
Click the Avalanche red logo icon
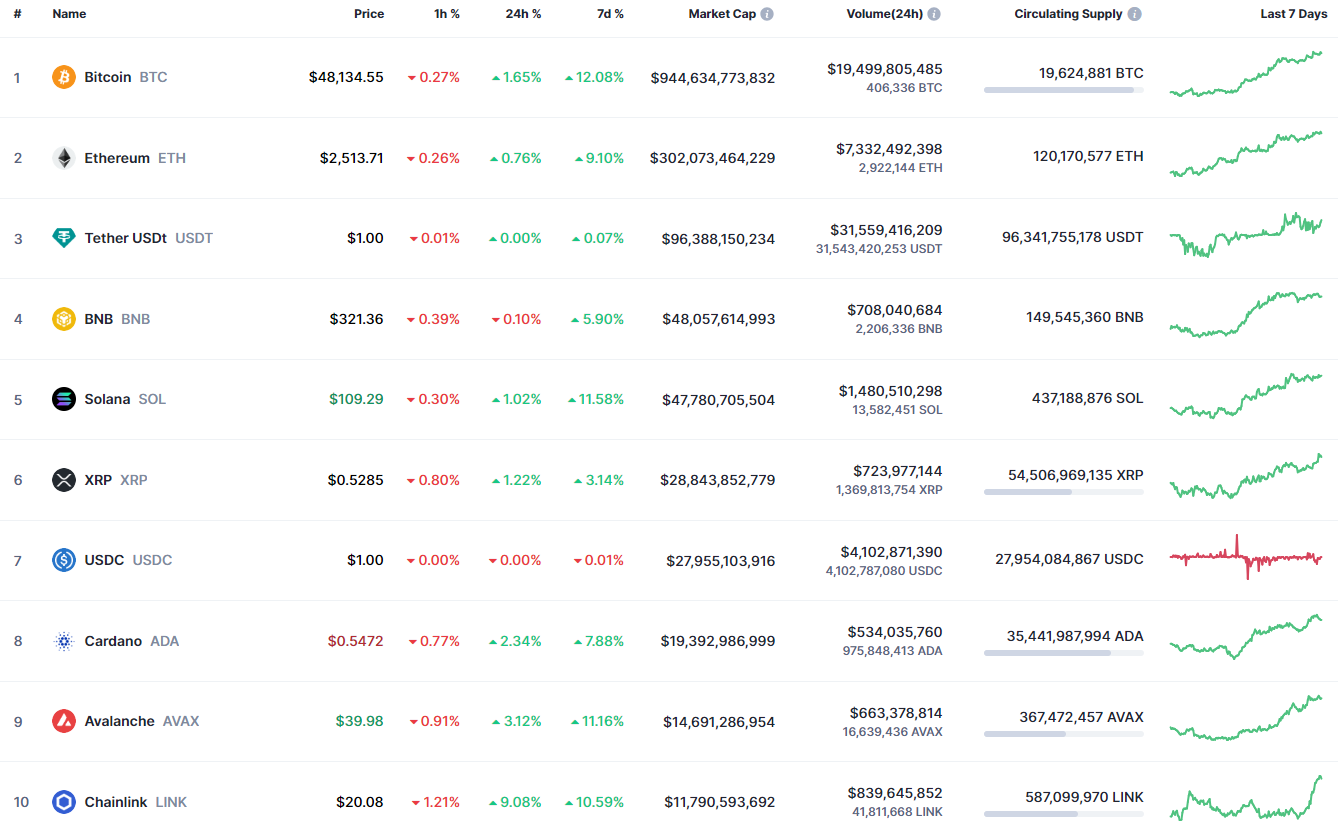(64, 721)
